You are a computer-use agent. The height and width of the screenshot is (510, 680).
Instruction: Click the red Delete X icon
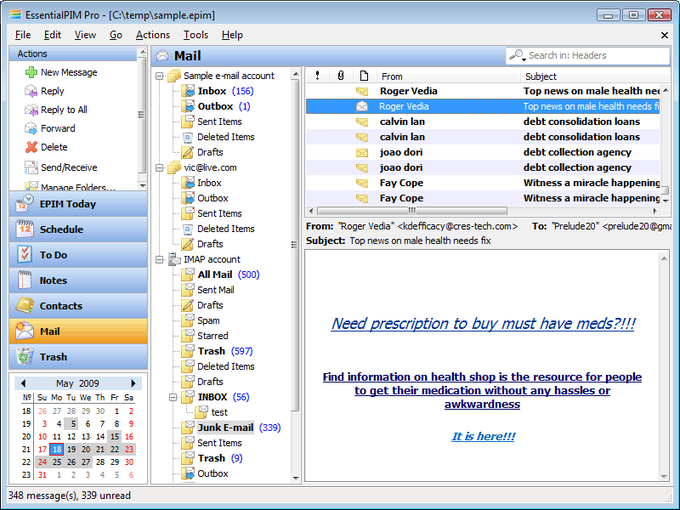pyautogui.click(x=31, y=147)
